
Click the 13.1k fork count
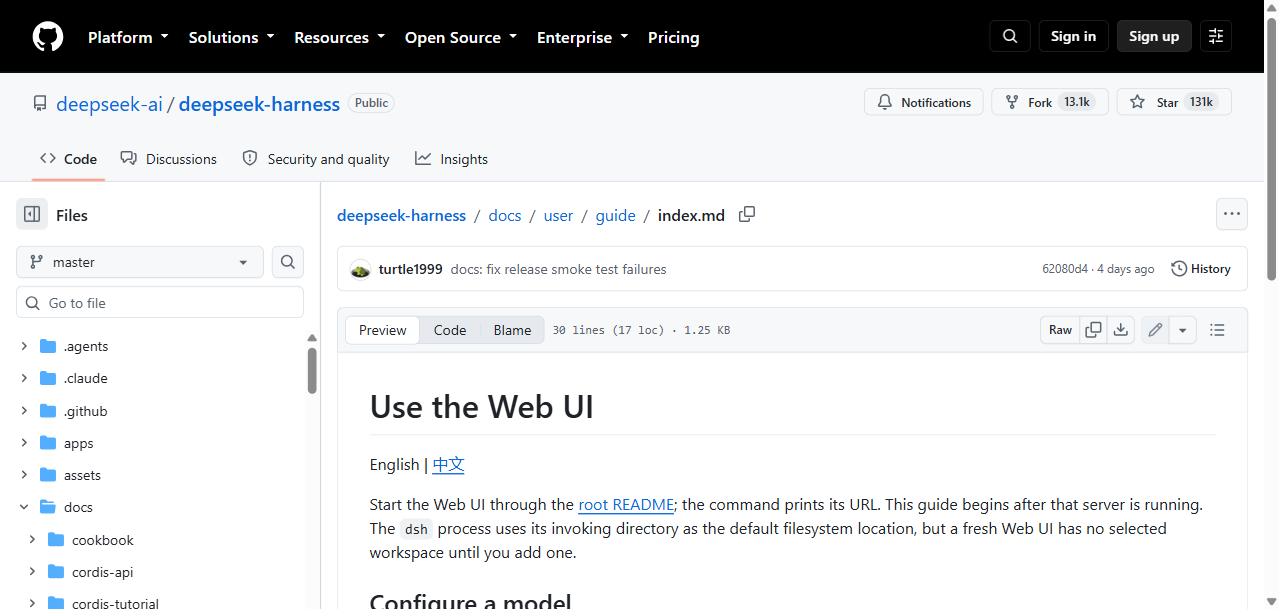click(x=1077, y=102)
